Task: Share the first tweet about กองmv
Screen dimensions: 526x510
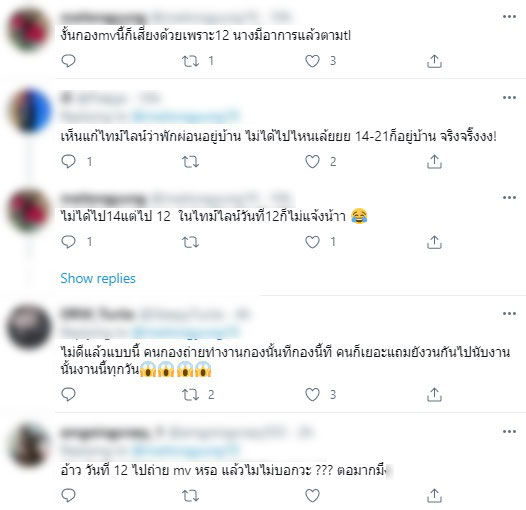Action: pyautogui.click(x=434, y=61)
